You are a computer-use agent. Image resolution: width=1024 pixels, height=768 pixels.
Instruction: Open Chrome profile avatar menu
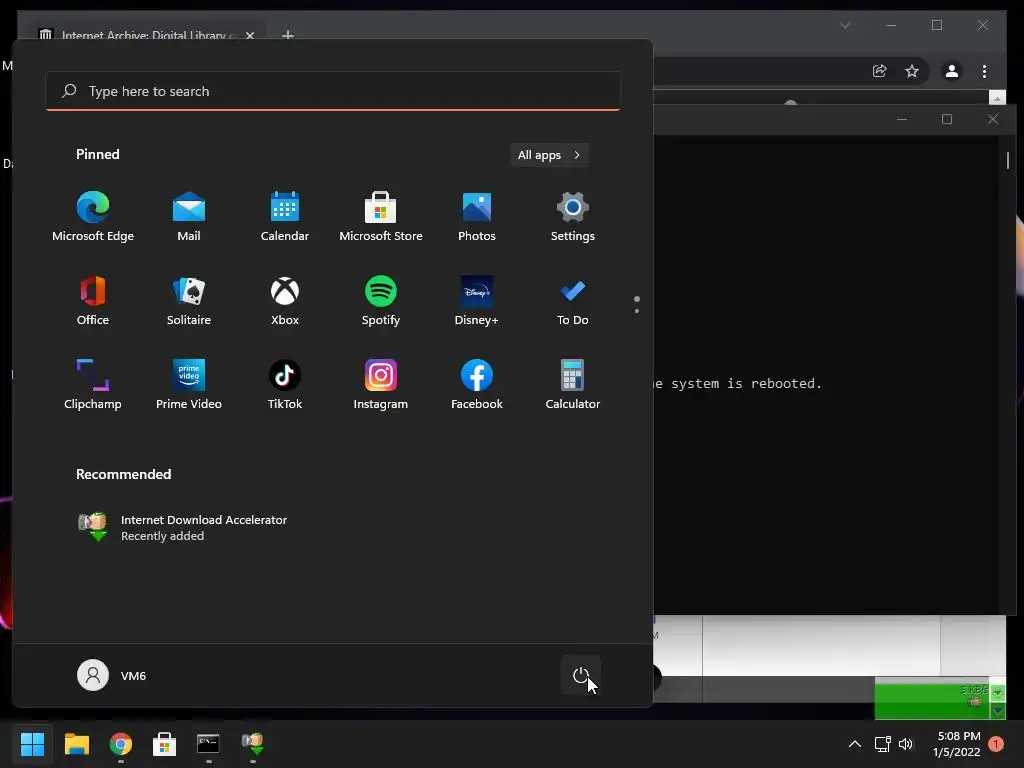coord(952,71)
